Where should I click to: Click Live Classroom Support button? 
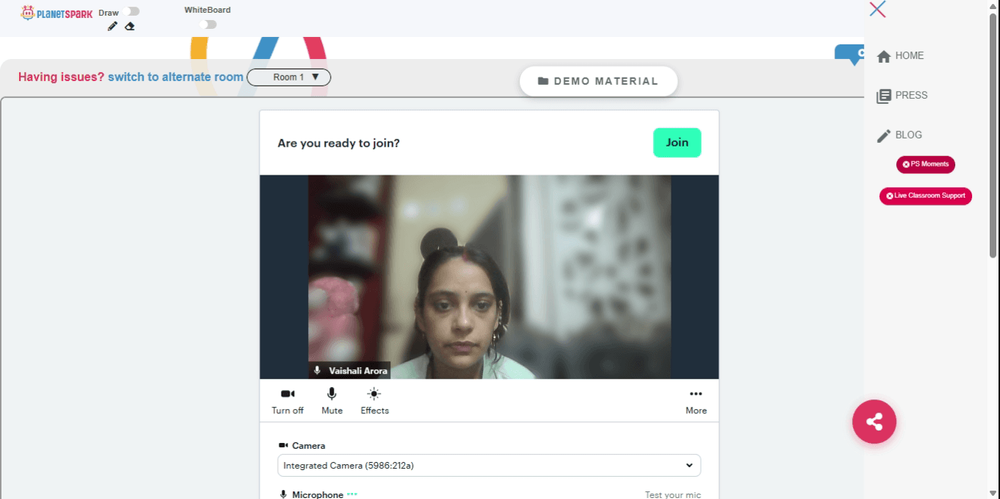pyautogui.click(x=925, y=196)
